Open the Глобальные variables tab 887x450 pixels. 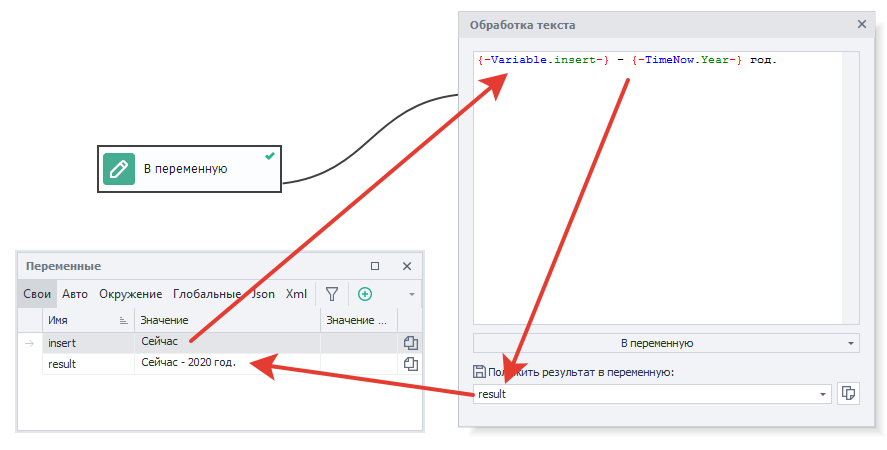click(206, 294)
